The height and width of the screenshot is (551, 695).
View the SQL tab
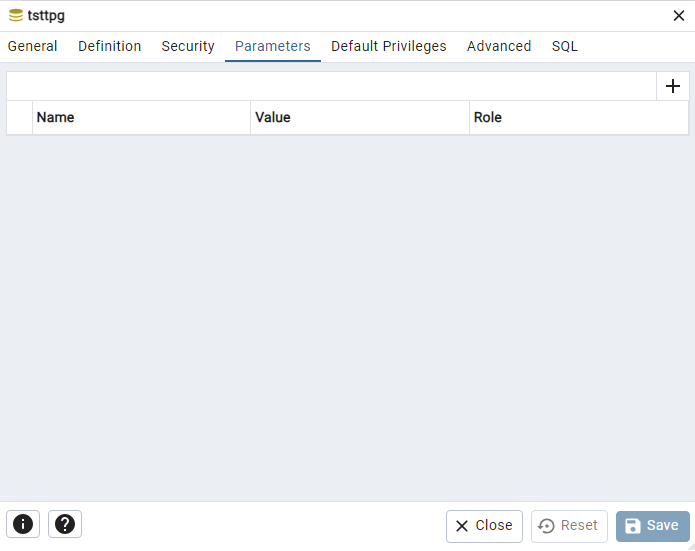tap(565, 46)
